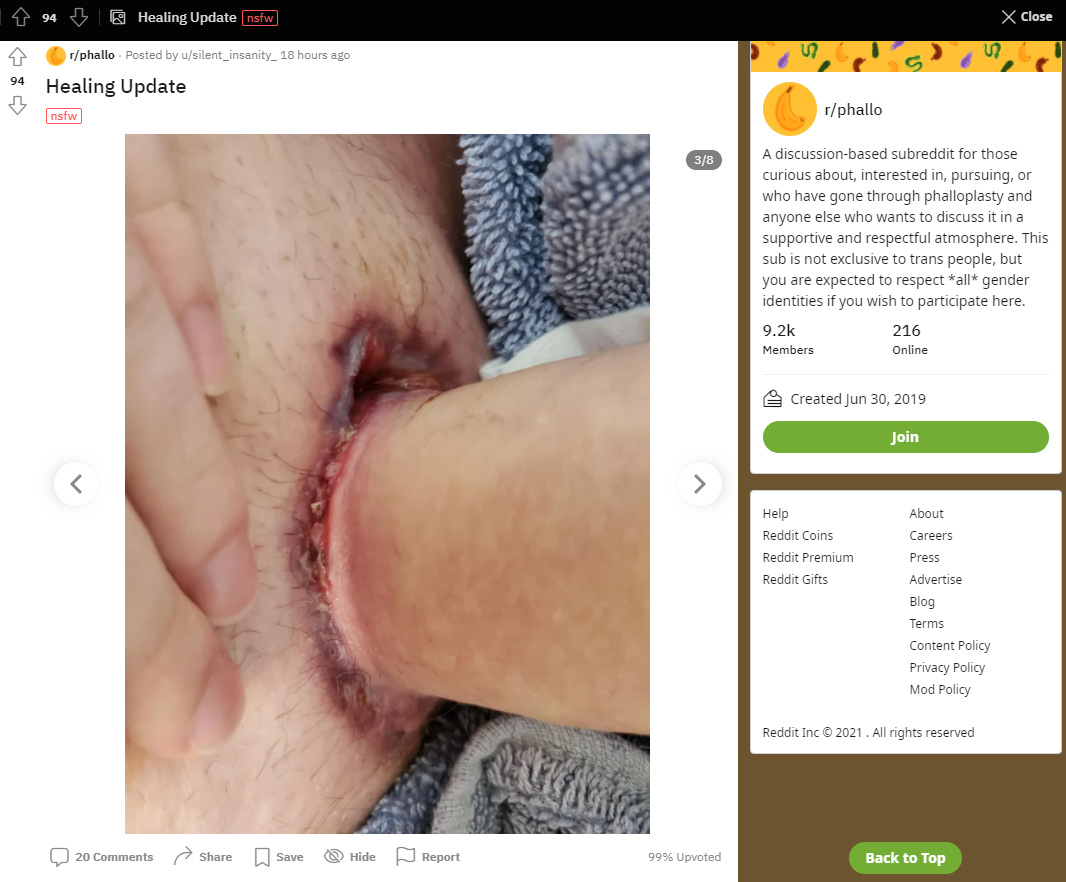Join the r/phallo community
The image size is (1066, 882).
coord(906,437)
